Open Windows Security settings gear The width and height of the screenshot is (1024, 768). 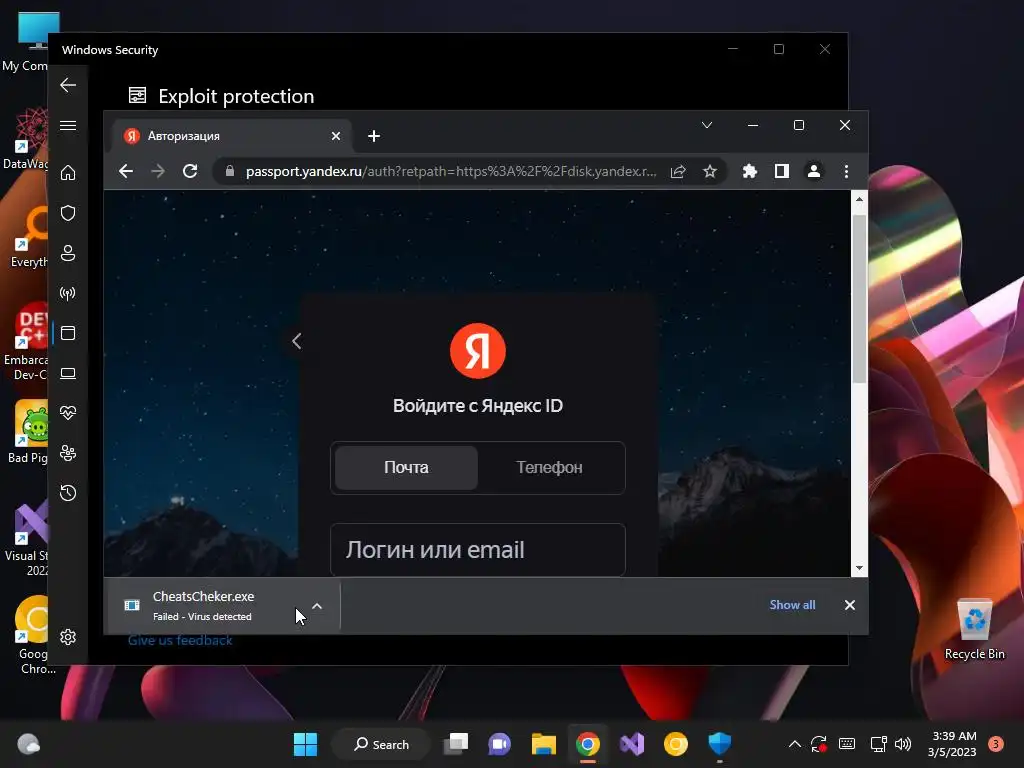coord(68,637)
